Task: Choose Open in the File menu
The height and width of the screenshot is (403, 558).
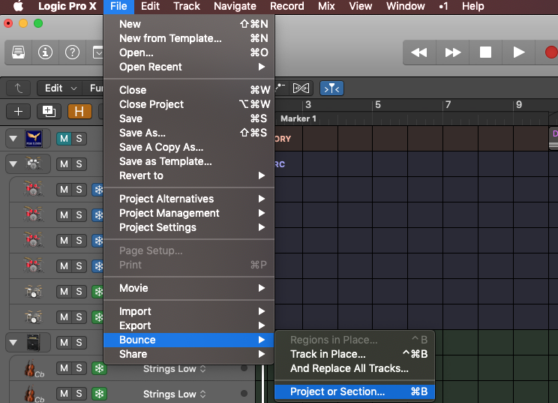Action: click(x=189, y=53)
